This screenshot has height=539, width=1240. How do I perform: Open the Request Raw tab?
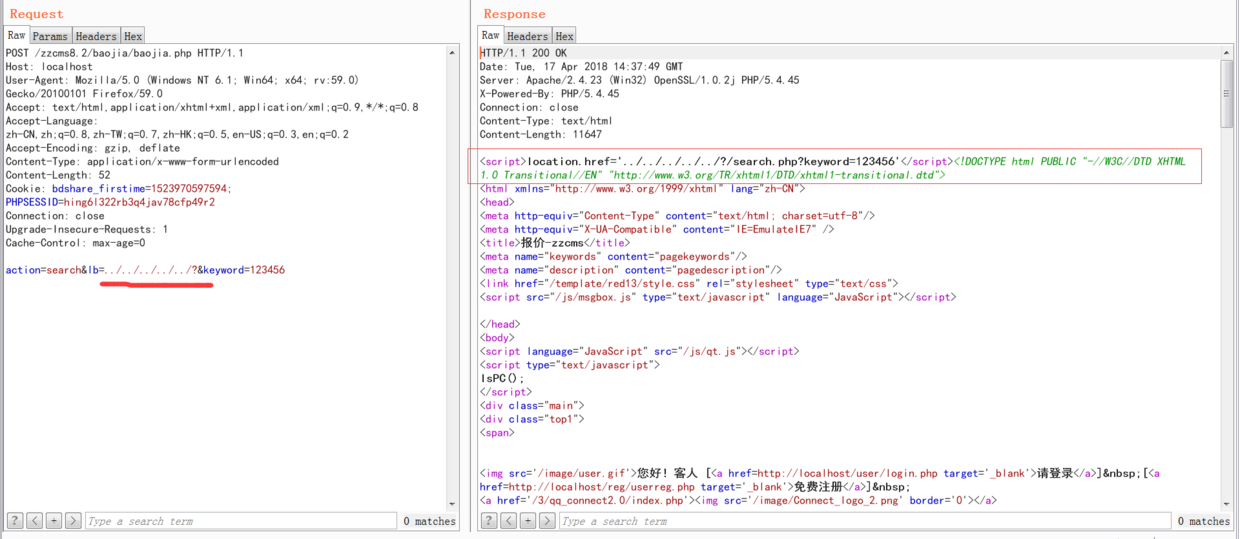16,36
